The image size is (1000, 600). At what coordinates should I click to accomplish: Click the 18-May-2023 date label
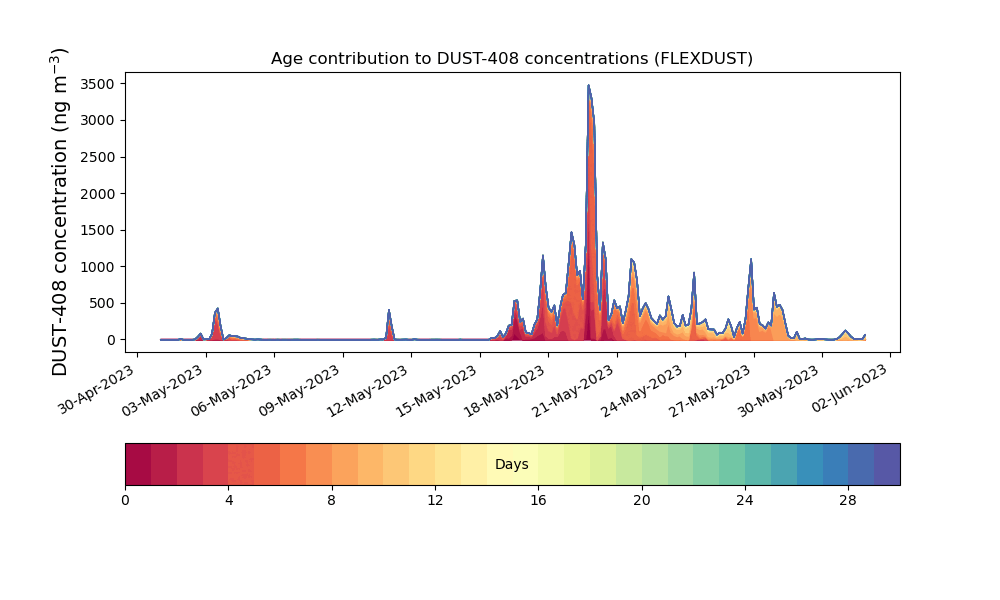(x=505, y=390)
